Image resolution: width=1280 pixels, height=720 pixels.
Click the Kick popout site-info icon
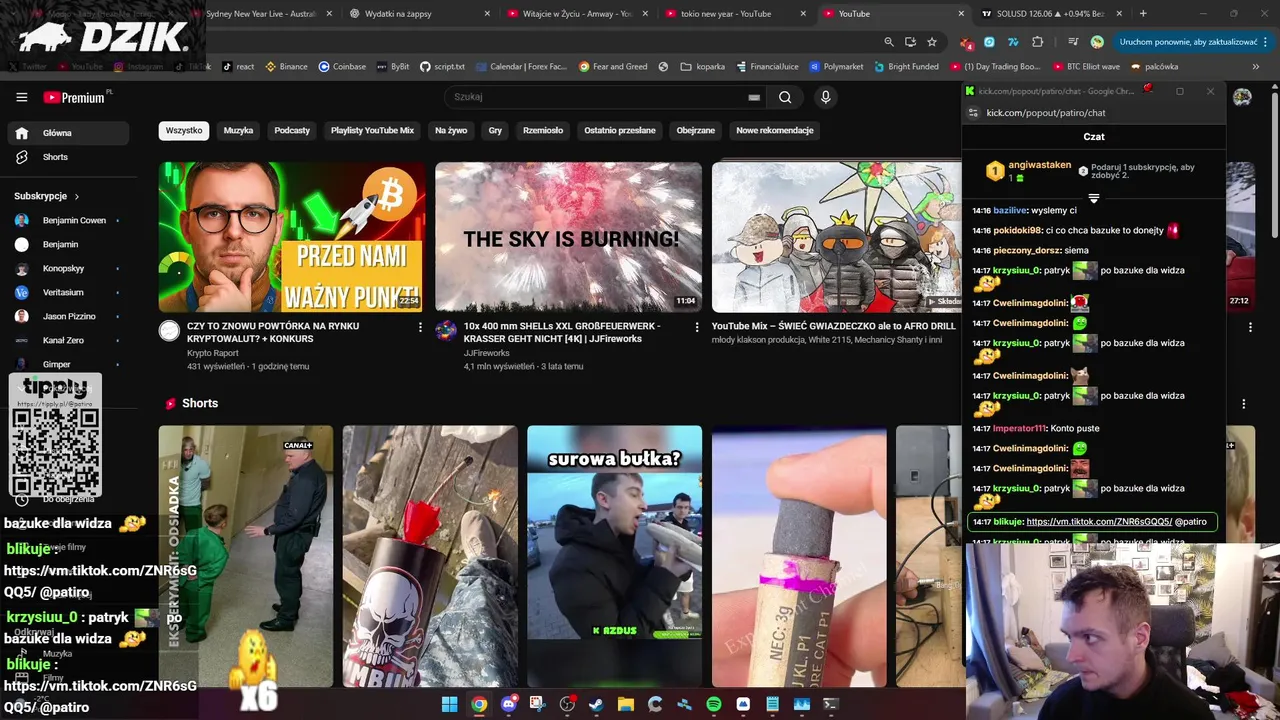974,113
